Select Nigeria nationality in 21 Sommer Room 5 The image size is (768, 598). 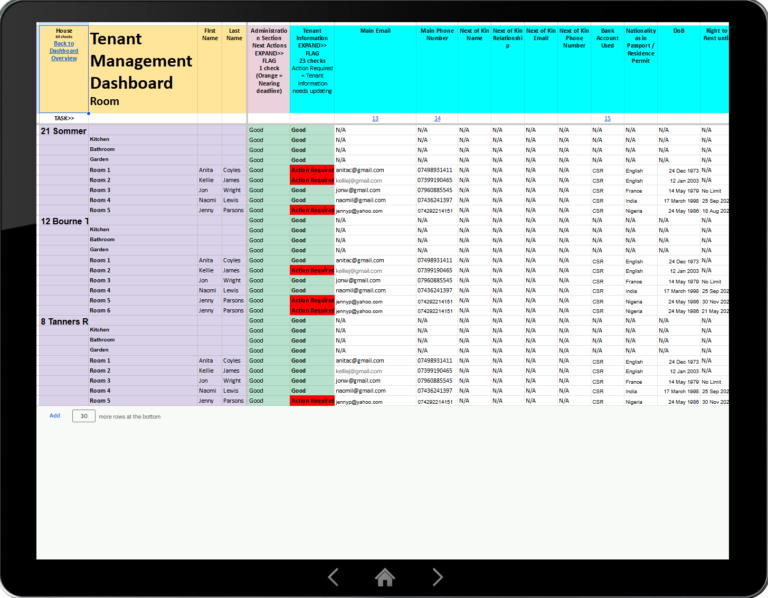[641, 211]
